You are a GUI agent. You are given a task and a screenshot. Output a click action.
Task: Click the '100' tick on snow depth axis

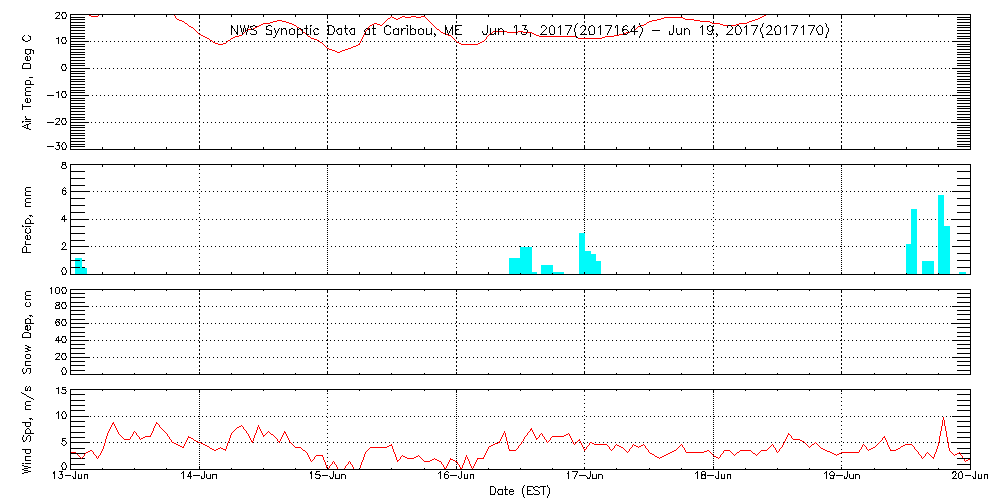(57, 291)
